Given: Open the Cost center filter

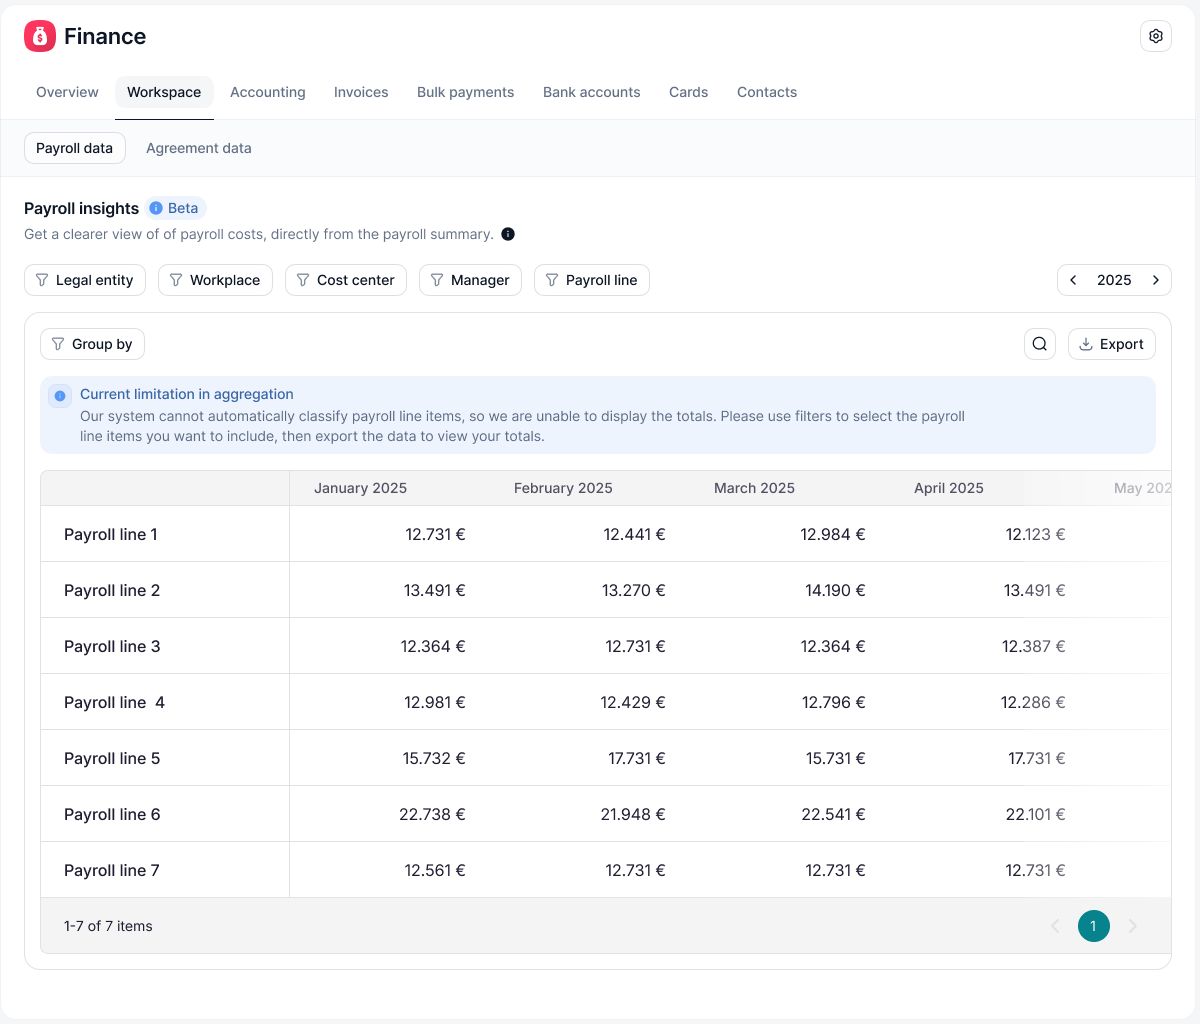Looking at the screenshot, I should tap(346, 280).
